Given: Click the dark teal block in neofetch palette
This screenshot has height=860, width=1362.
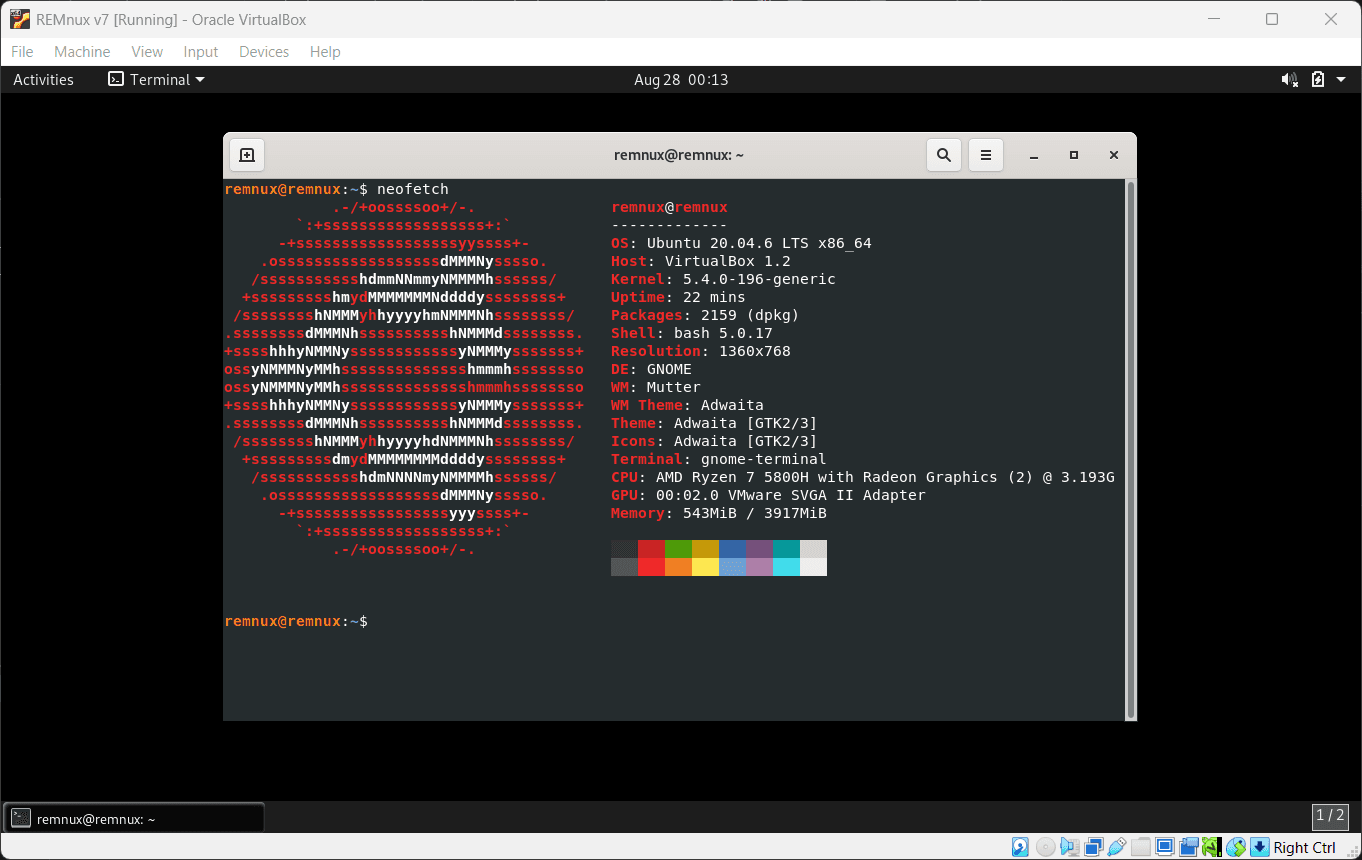Looking at the screenshot, I should pyautogui.click(x=786, y=549).
